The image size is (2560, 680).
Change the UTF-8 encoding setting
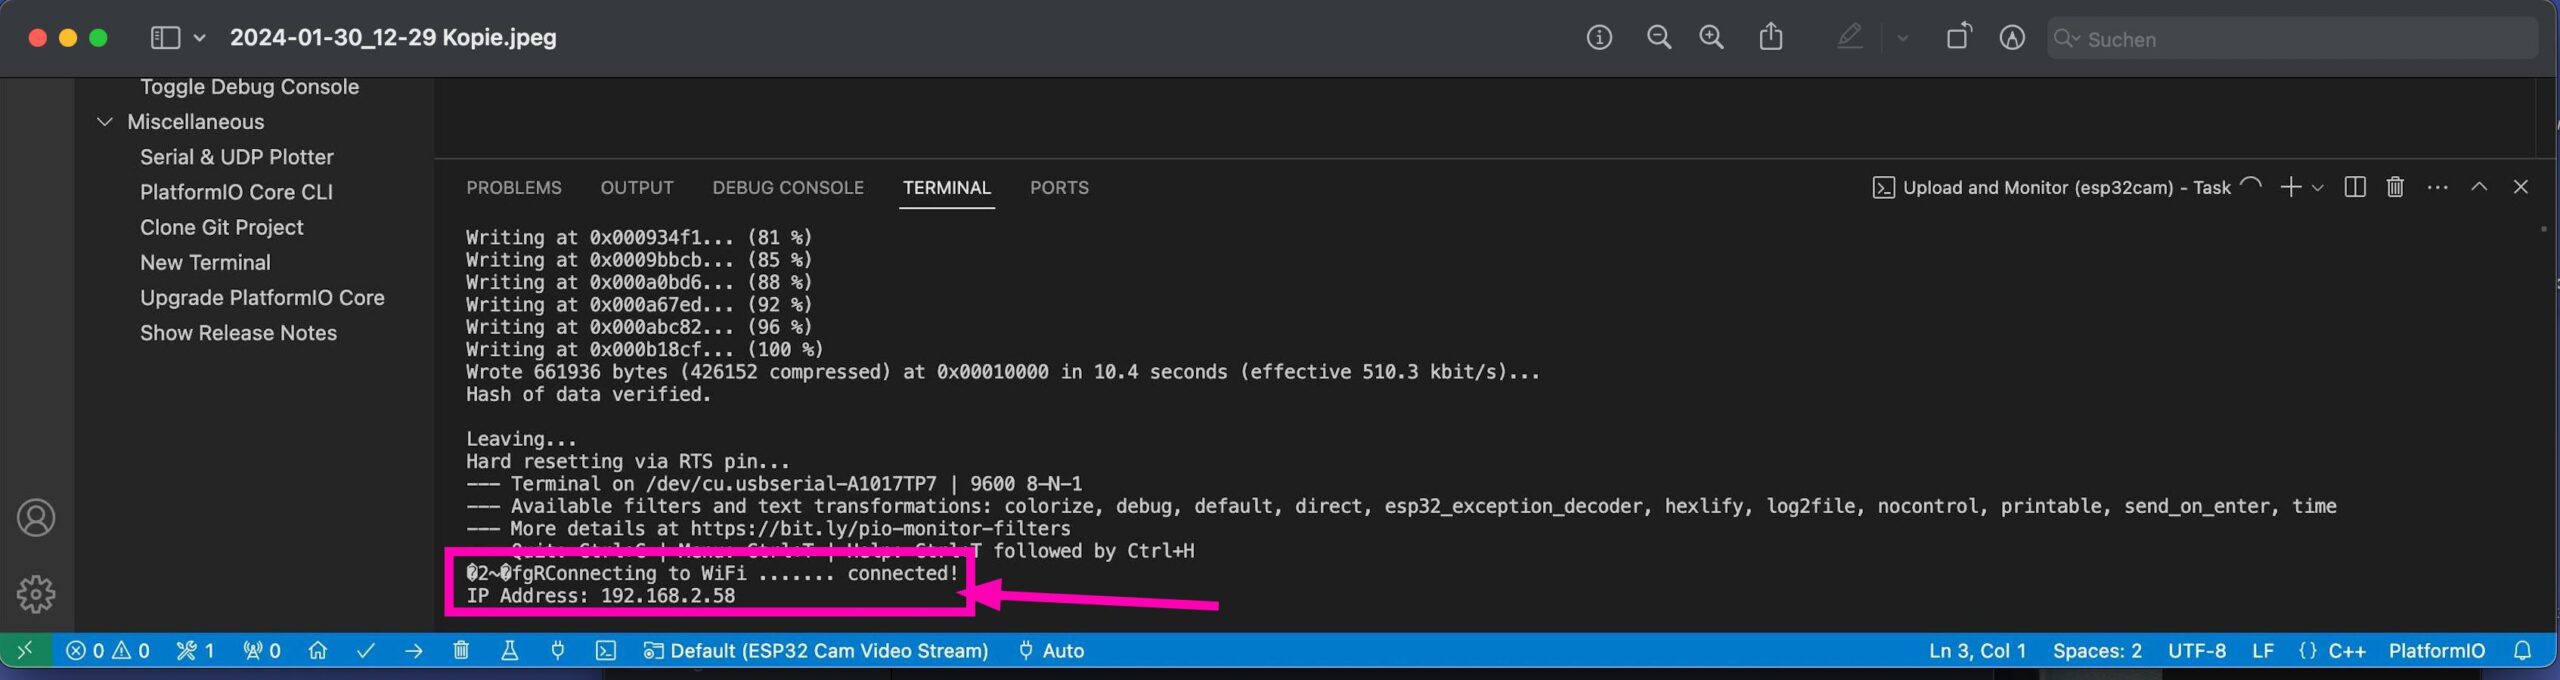(x=2197, y=651)
